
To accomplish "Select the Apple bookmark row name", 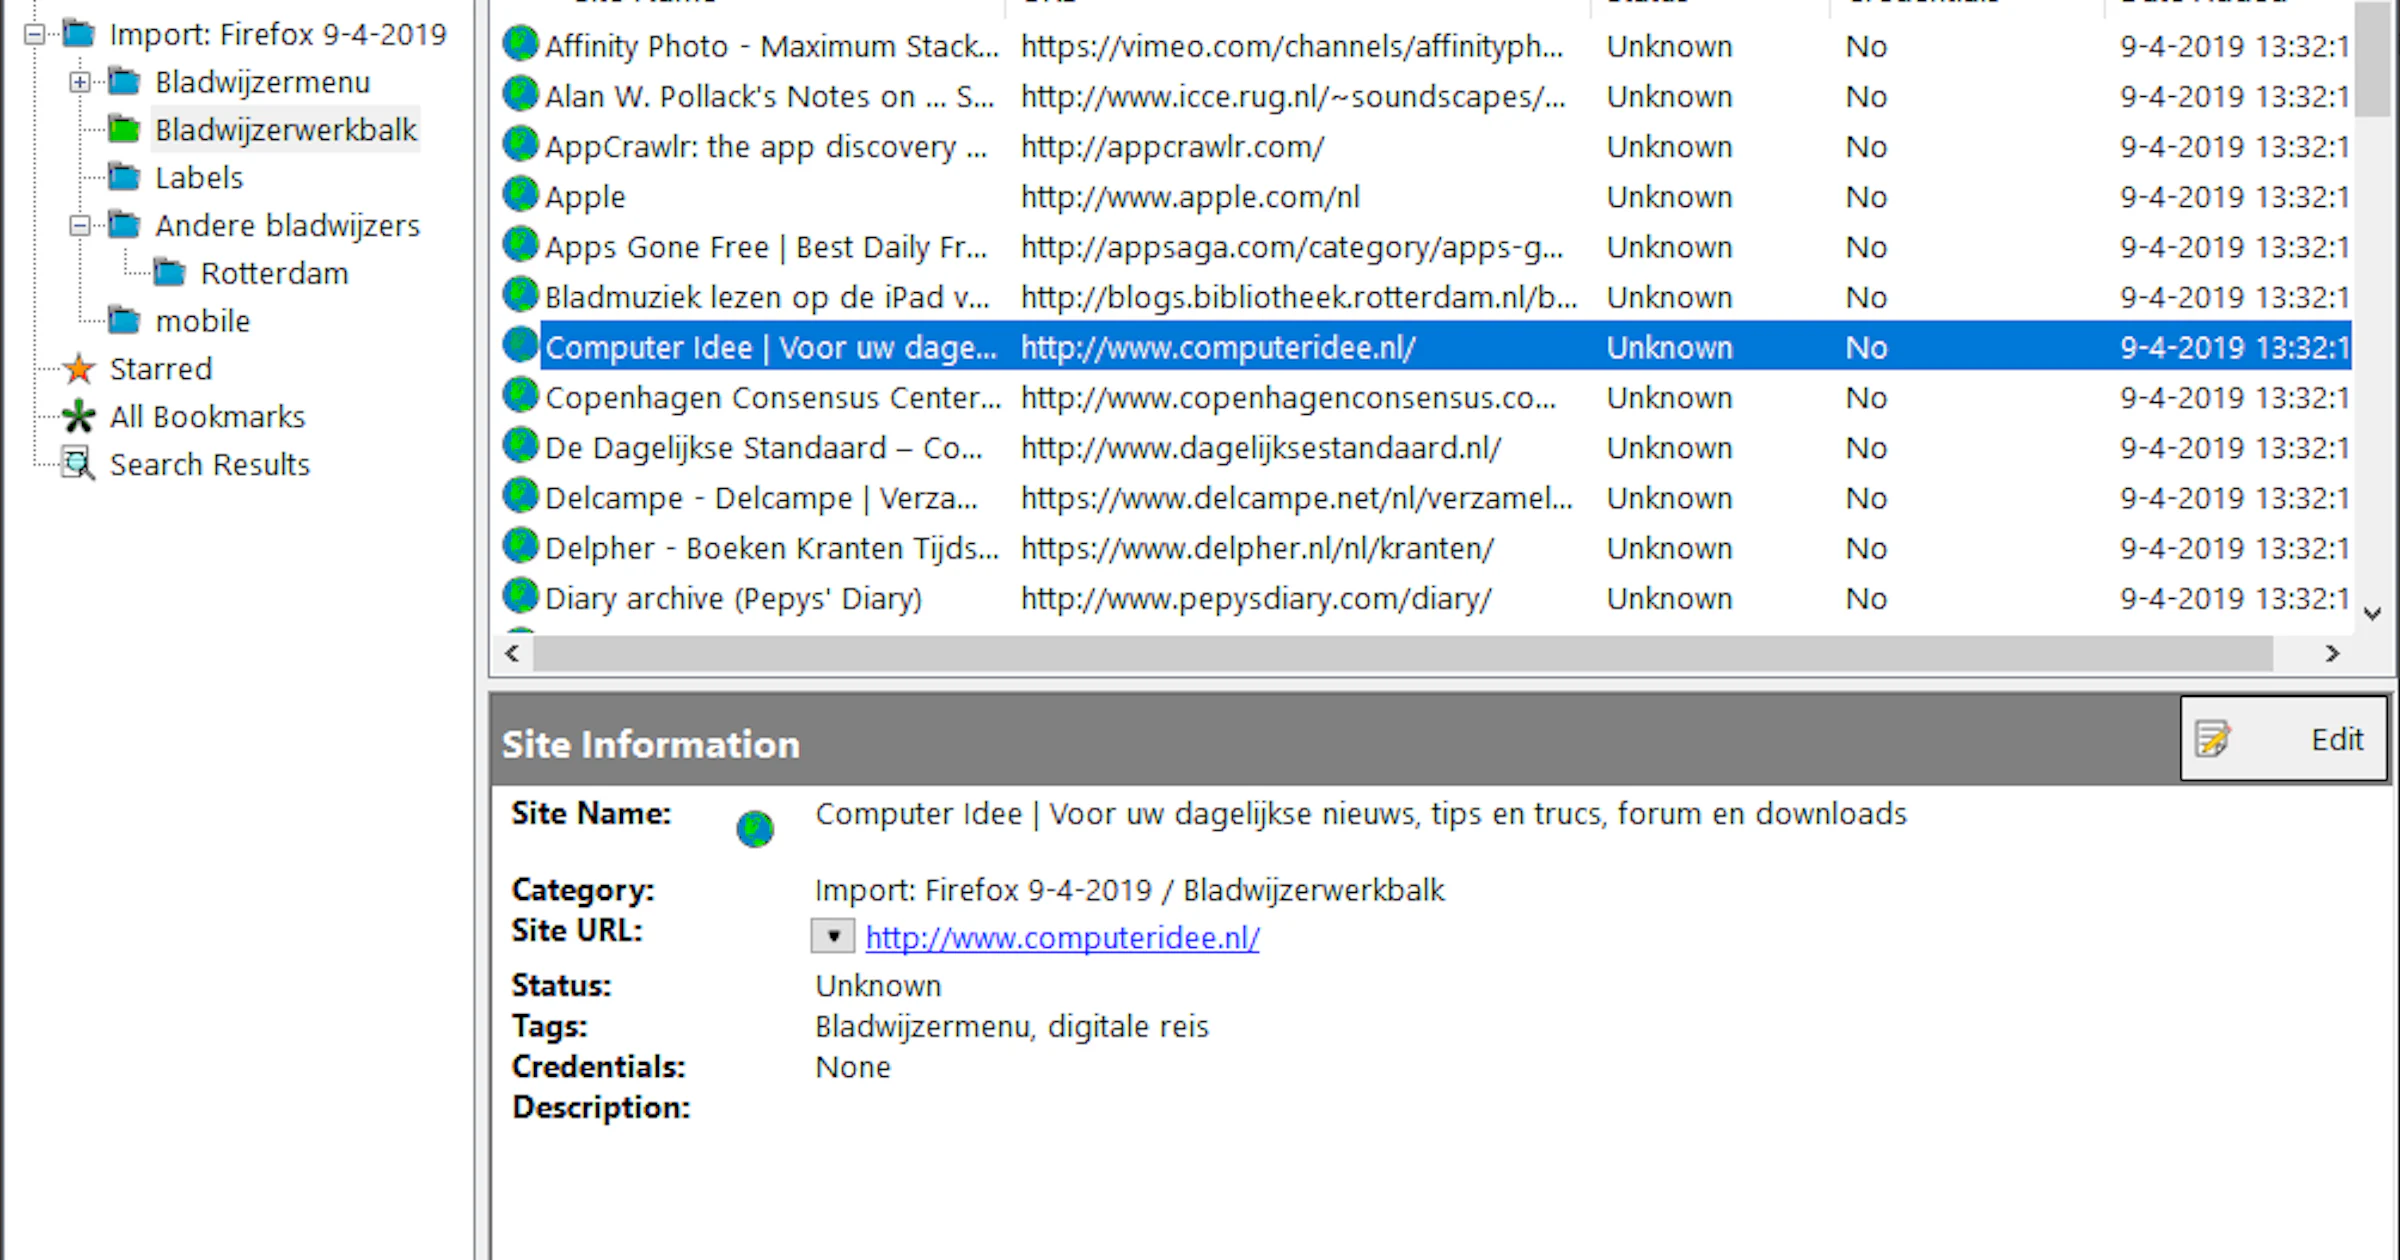I will click(x=585, y=197).
